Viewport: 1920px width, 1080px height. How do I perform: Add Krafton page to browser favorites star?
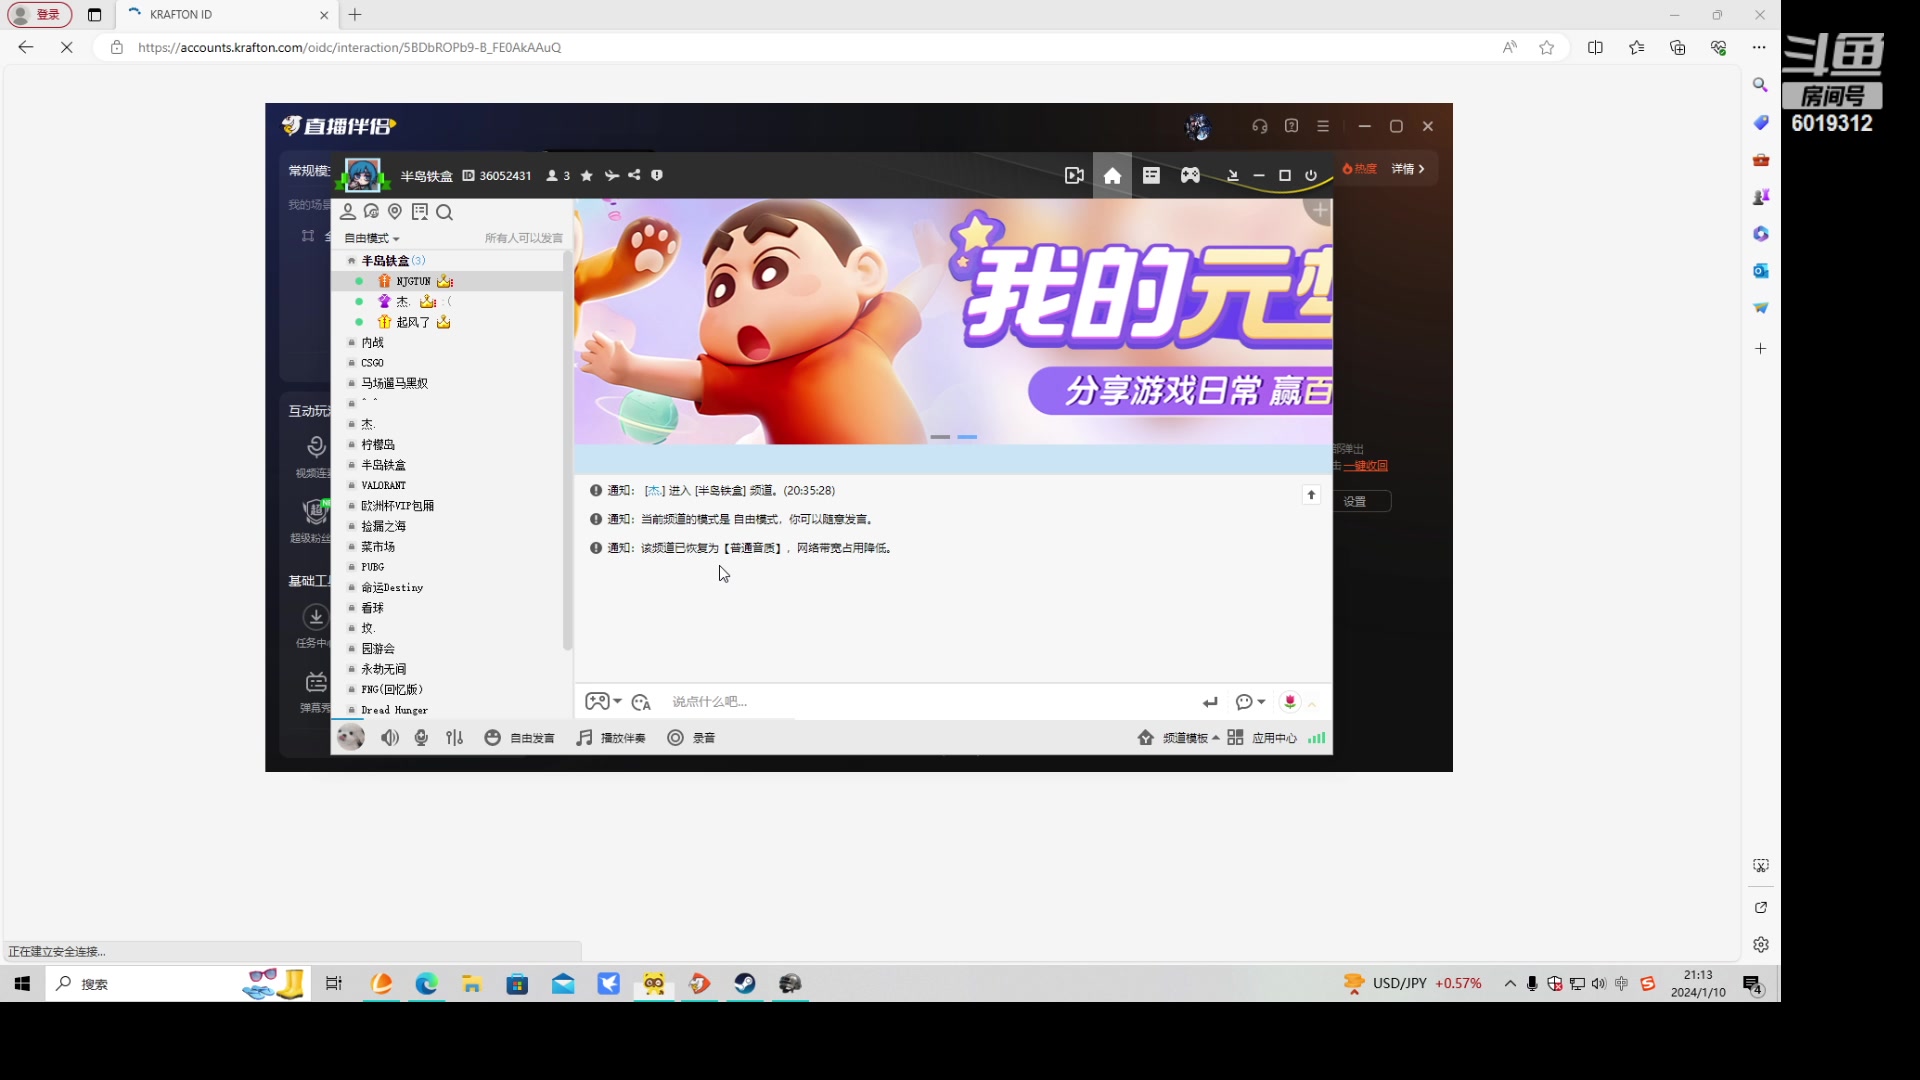(x=1547, y=47)
